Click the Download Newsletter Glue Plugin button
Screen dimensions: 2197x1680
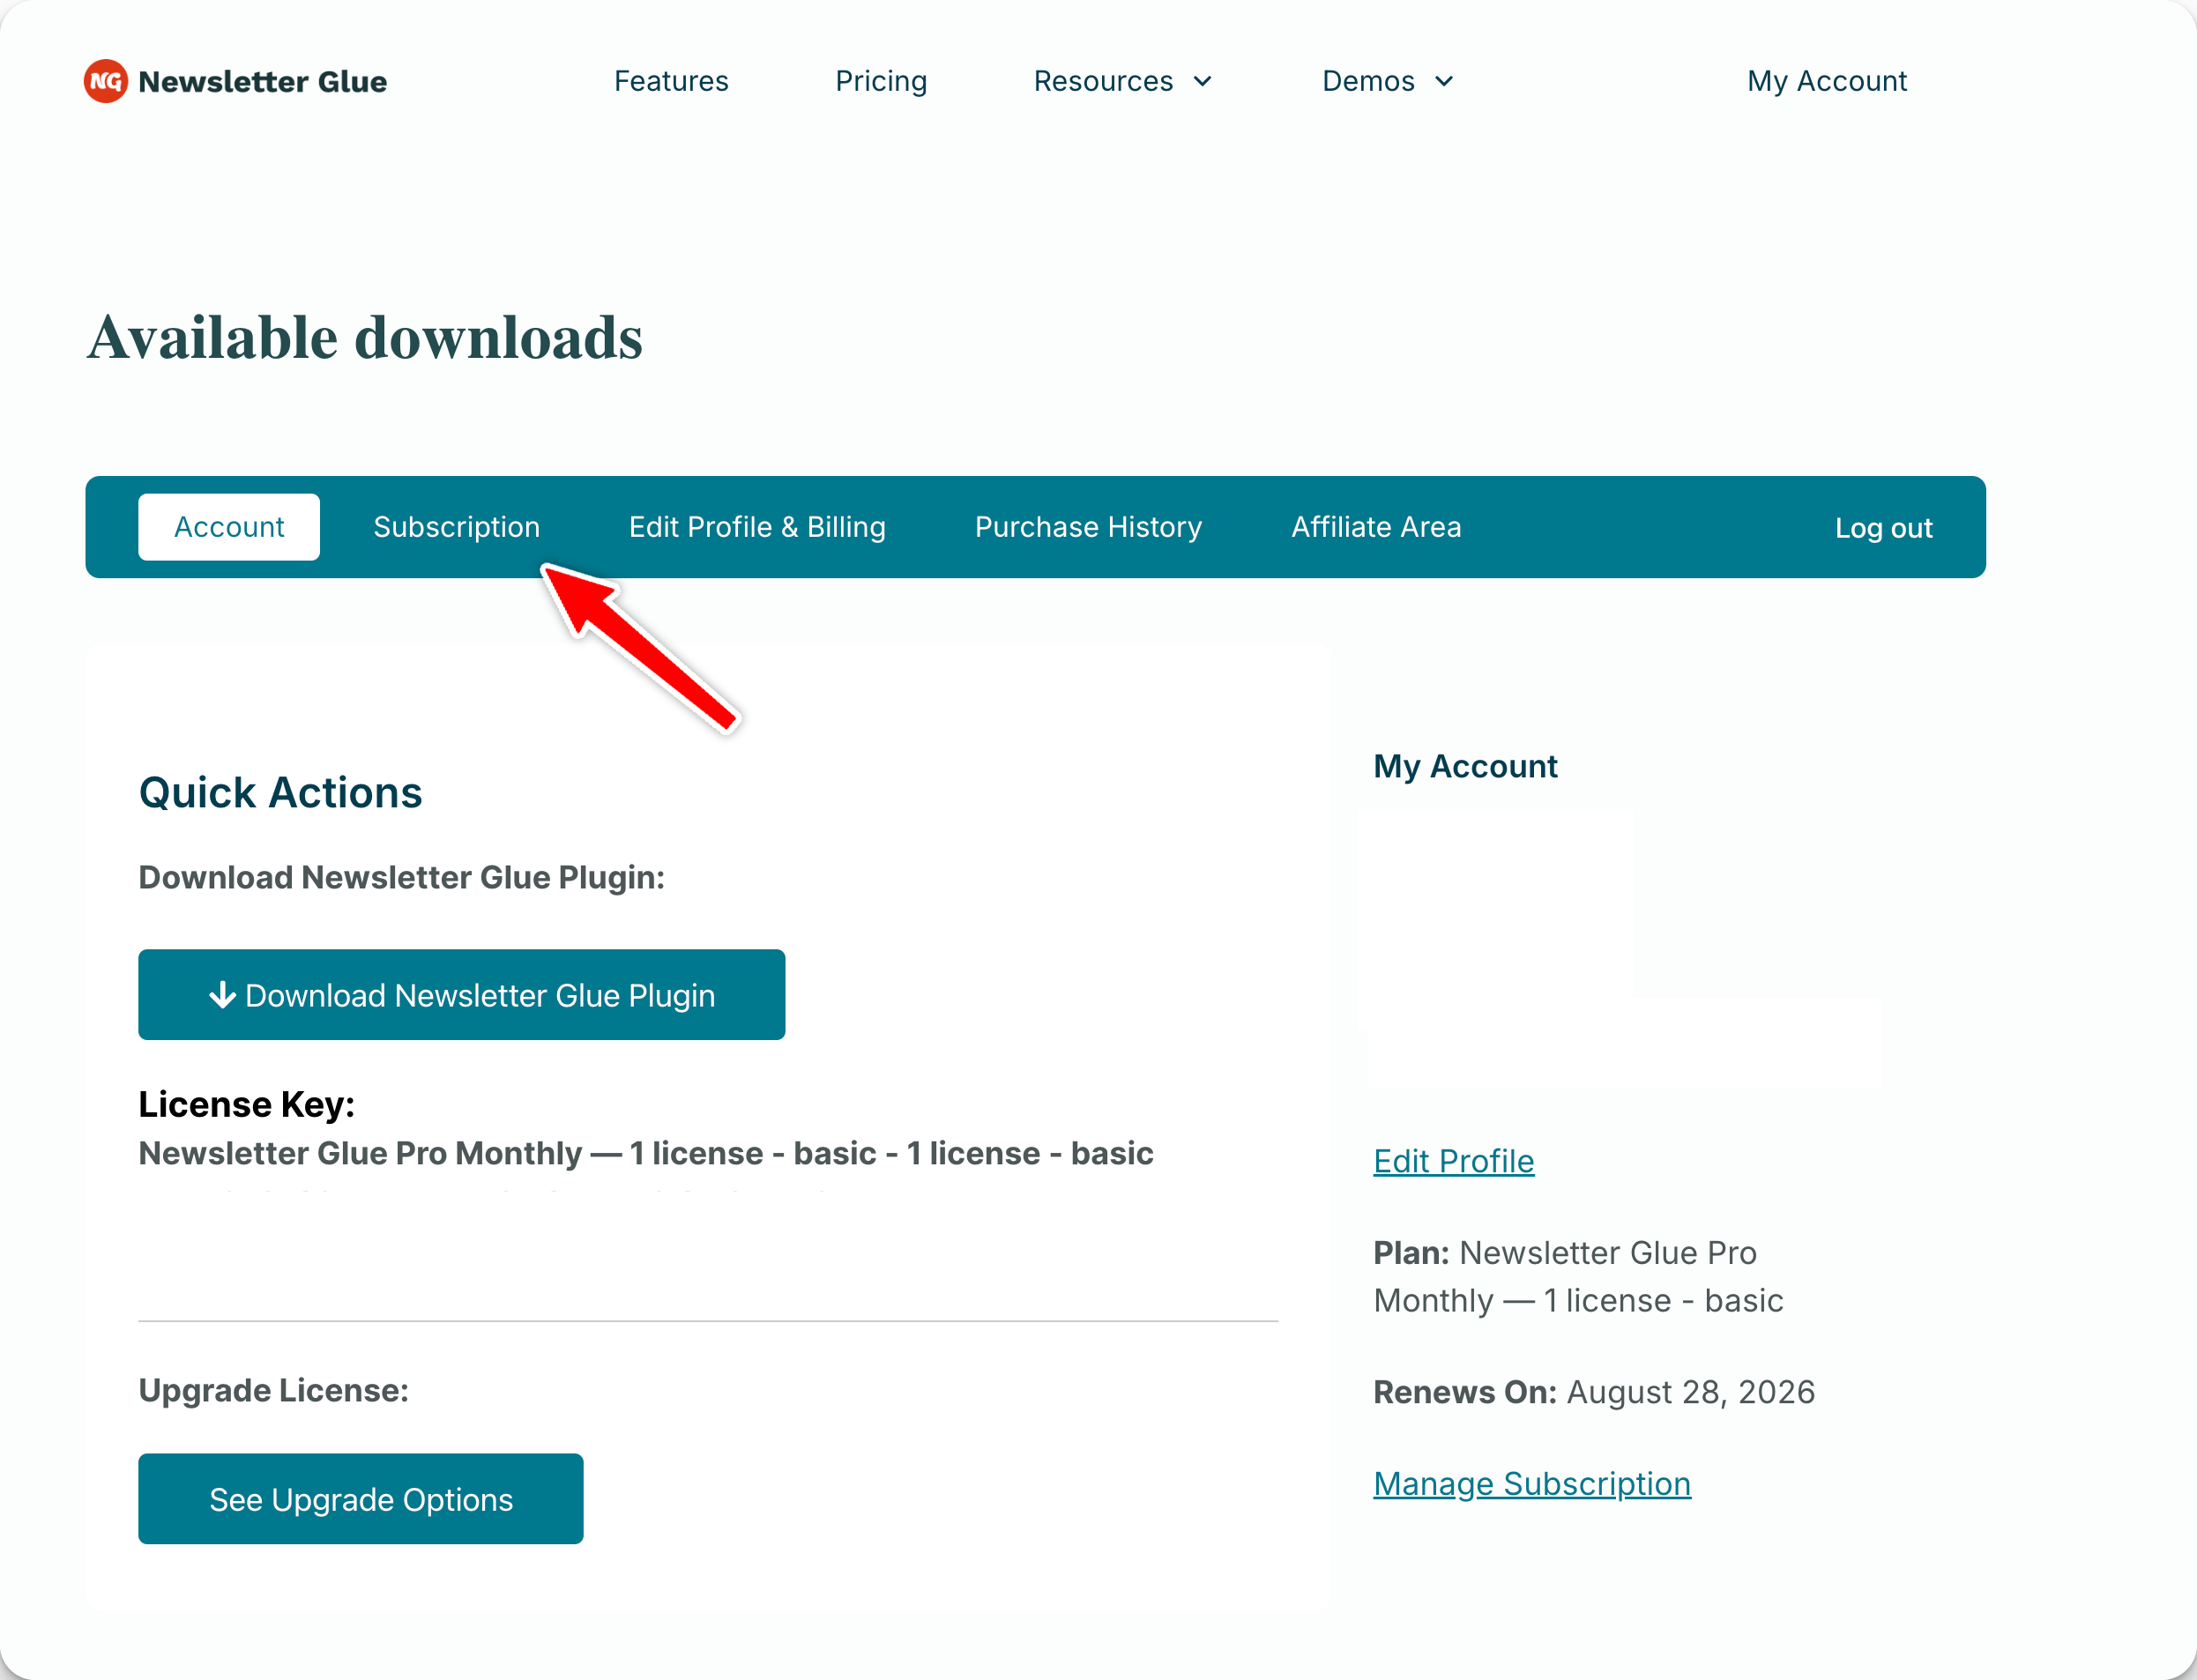tap(461, 995)
